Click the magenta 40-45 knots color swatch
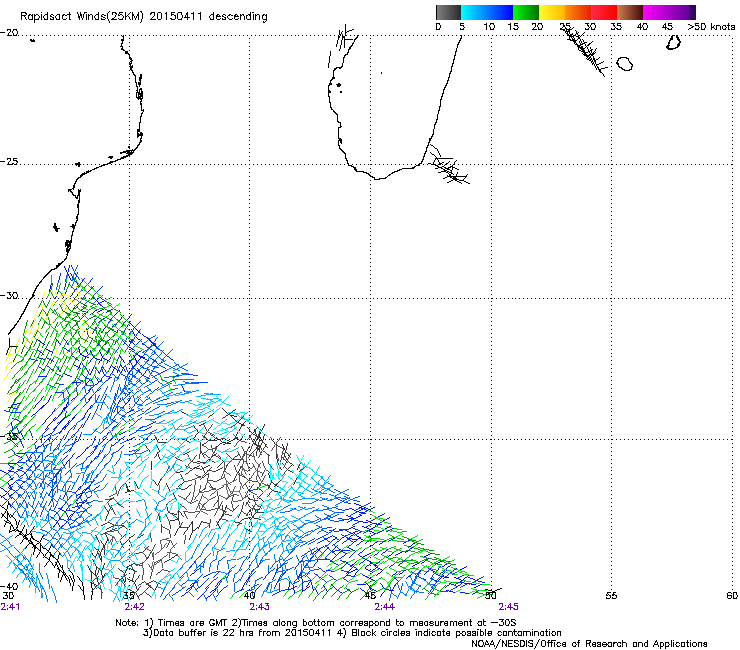Image resolution: width=740 pixels, height=650 pixels. click(x=656, y=12)
